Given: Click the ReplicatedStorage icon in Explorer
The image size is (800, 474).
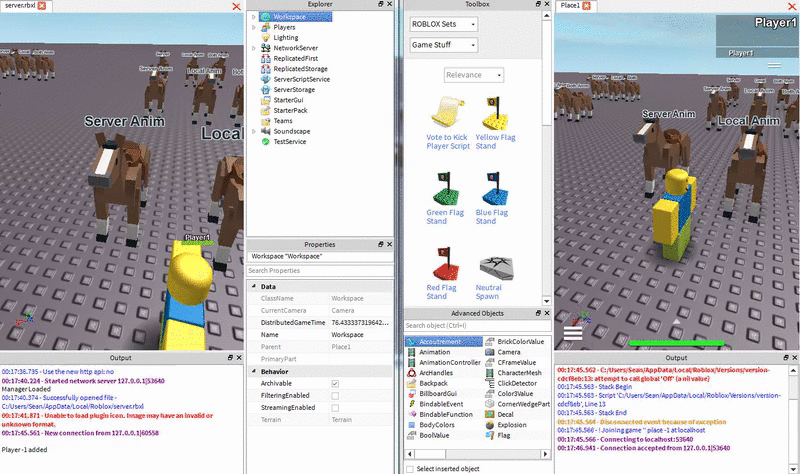Looking at the screenshot, I should pyautogui.click(x=265, y=69).
